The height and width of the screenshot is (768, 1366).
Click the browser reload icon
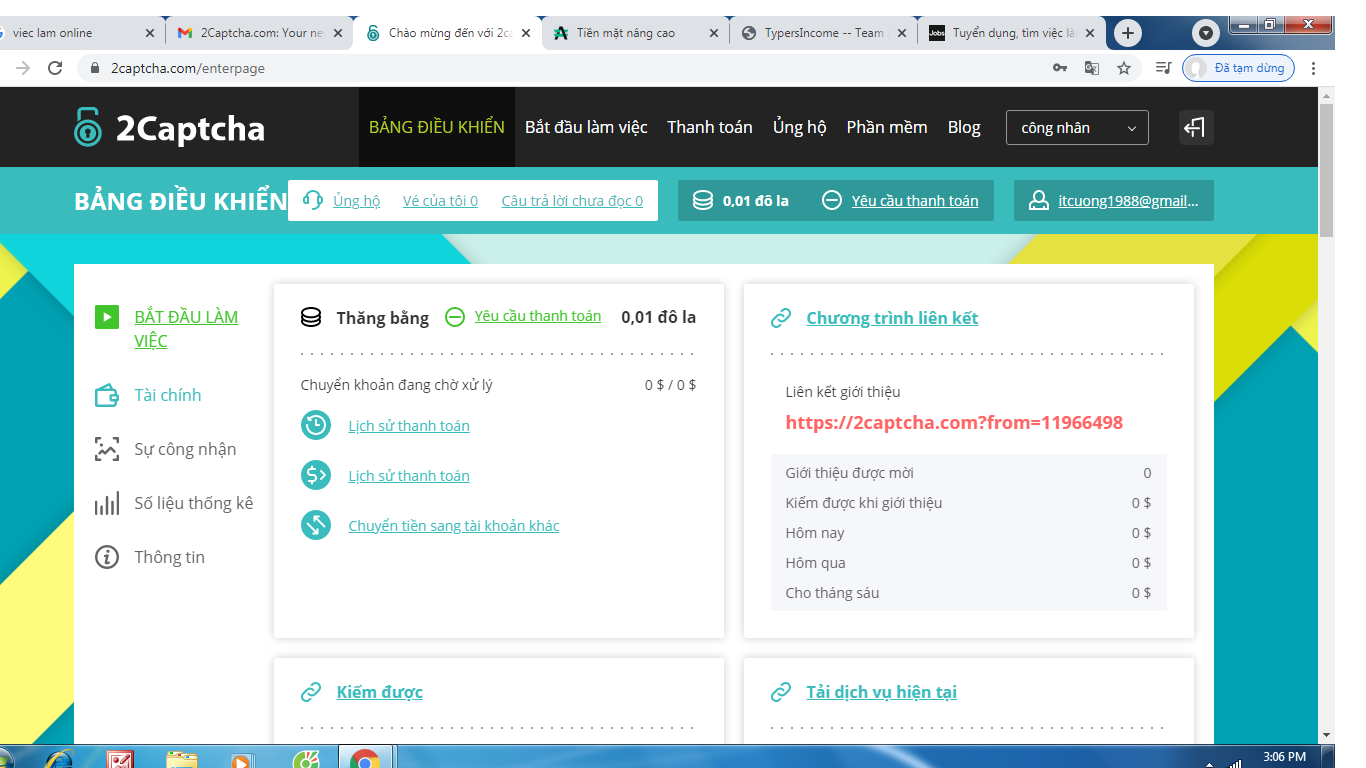(56, 68)
